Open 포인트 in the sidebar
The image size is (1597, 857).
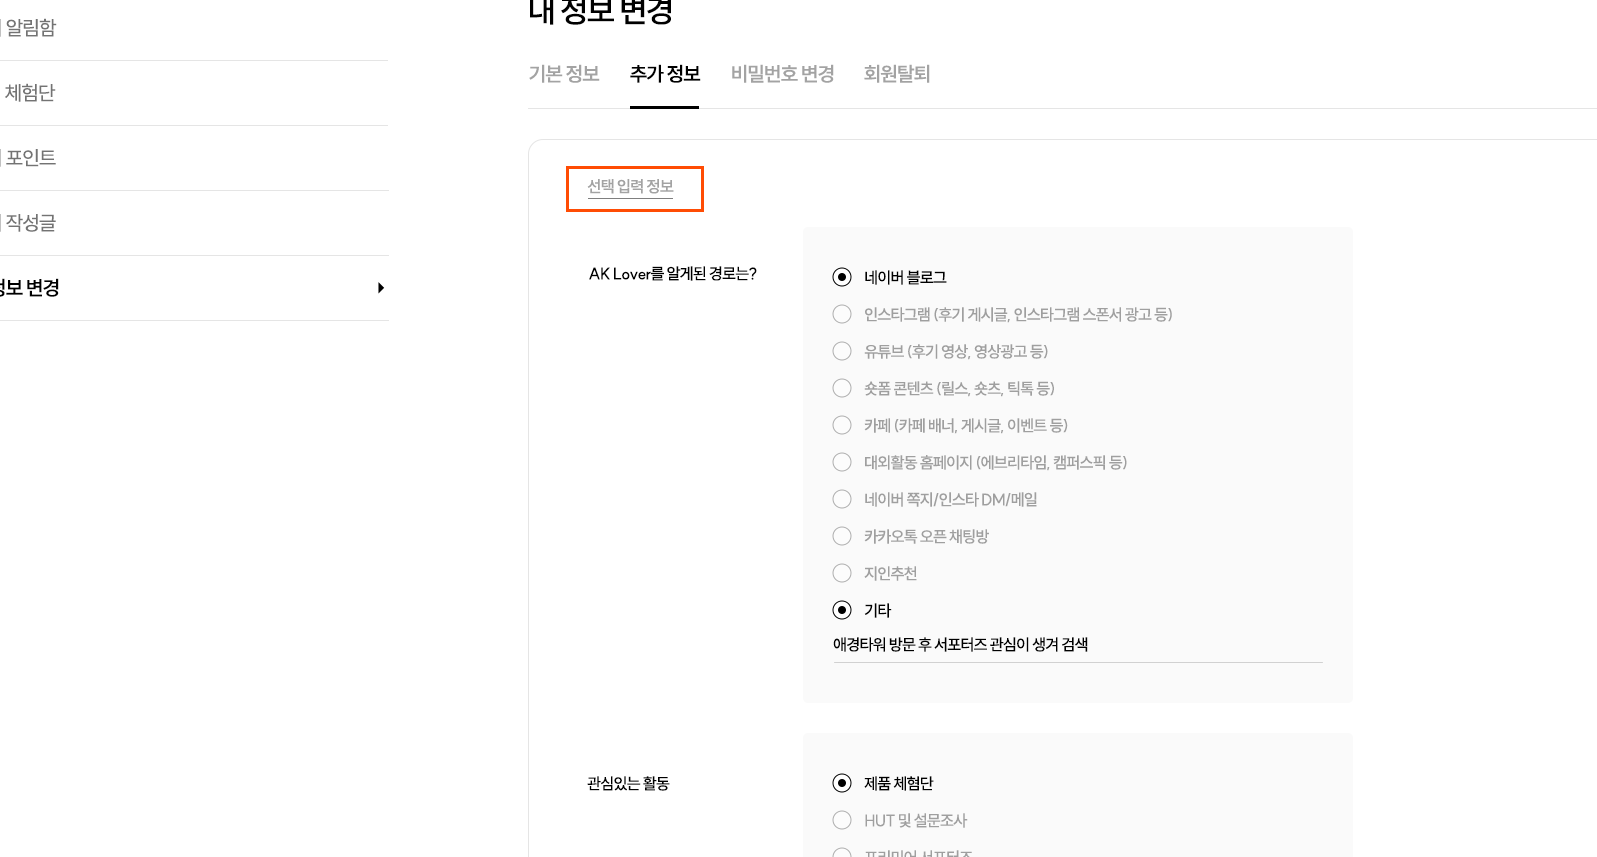(x=31, y=158)
